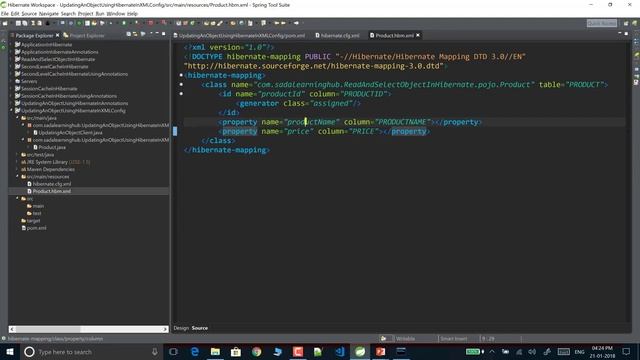The width and height of the screenshot is (640, 360).
Task: Close the Product.hbm.xml editor tab
Action: point(418,36)
